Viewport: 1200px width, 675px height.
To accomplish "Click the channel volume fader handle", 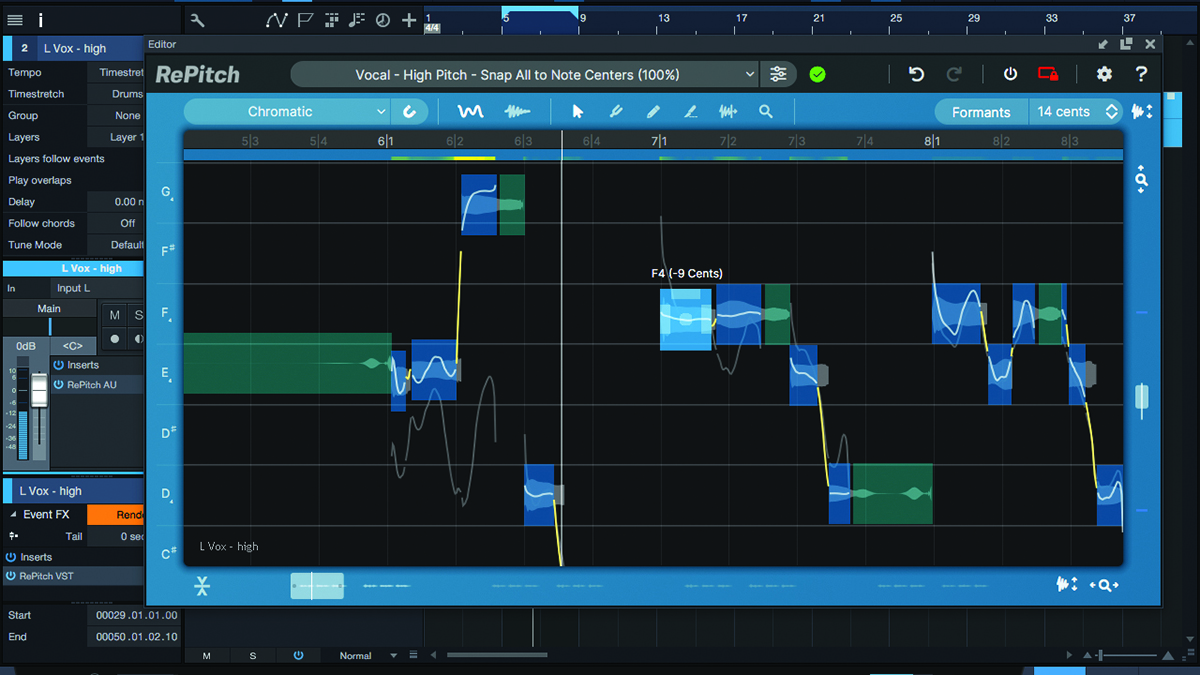I will click(39, 391).
